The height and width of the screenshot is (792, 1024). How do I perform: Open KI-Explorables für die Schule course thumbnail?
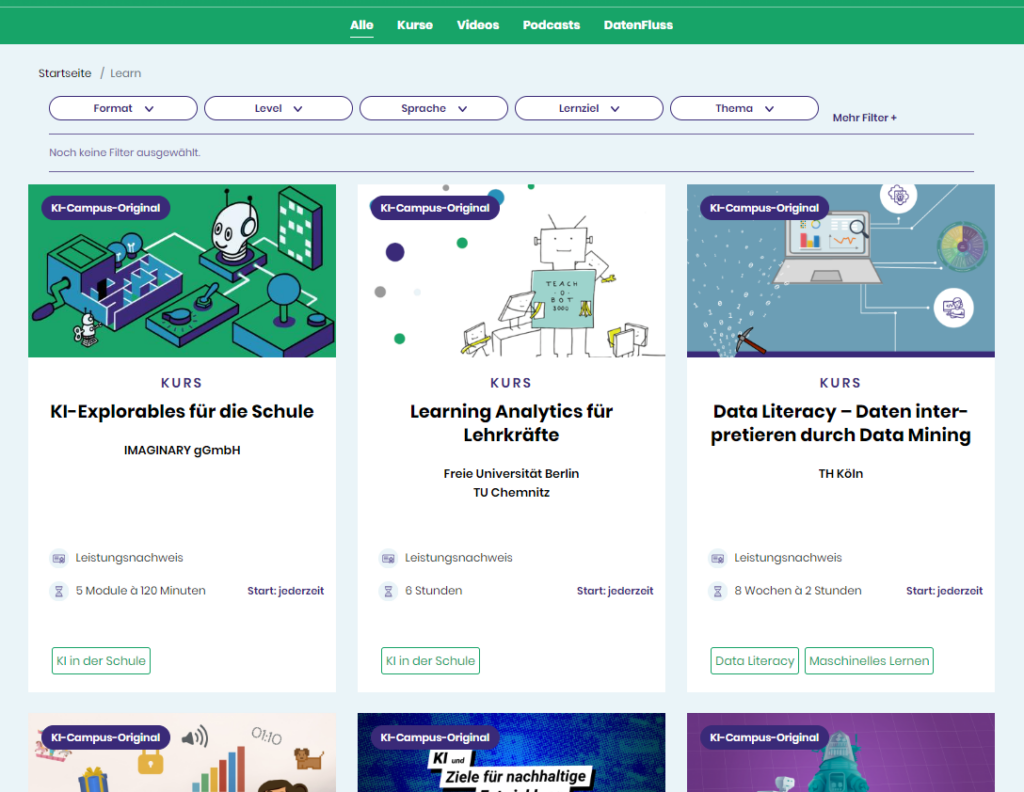click(x=182, y=271)
